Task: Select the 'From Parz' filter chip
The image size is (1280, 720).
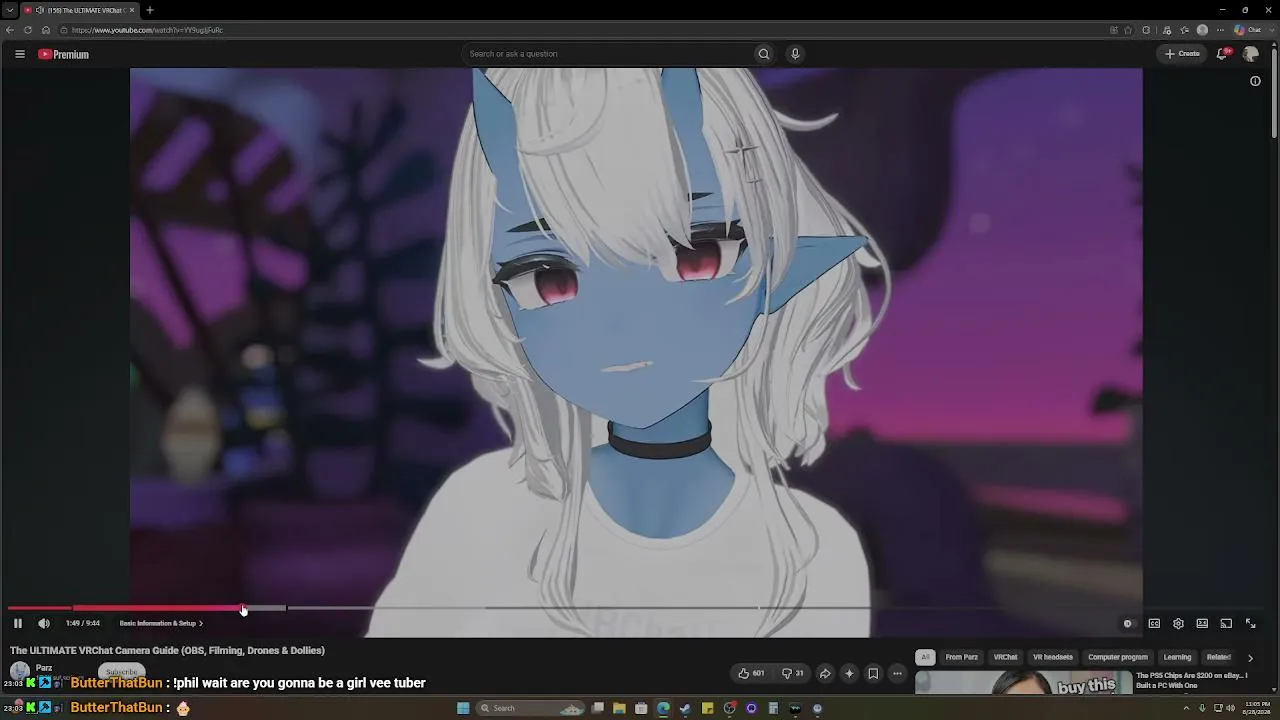Action: point(961,657)
